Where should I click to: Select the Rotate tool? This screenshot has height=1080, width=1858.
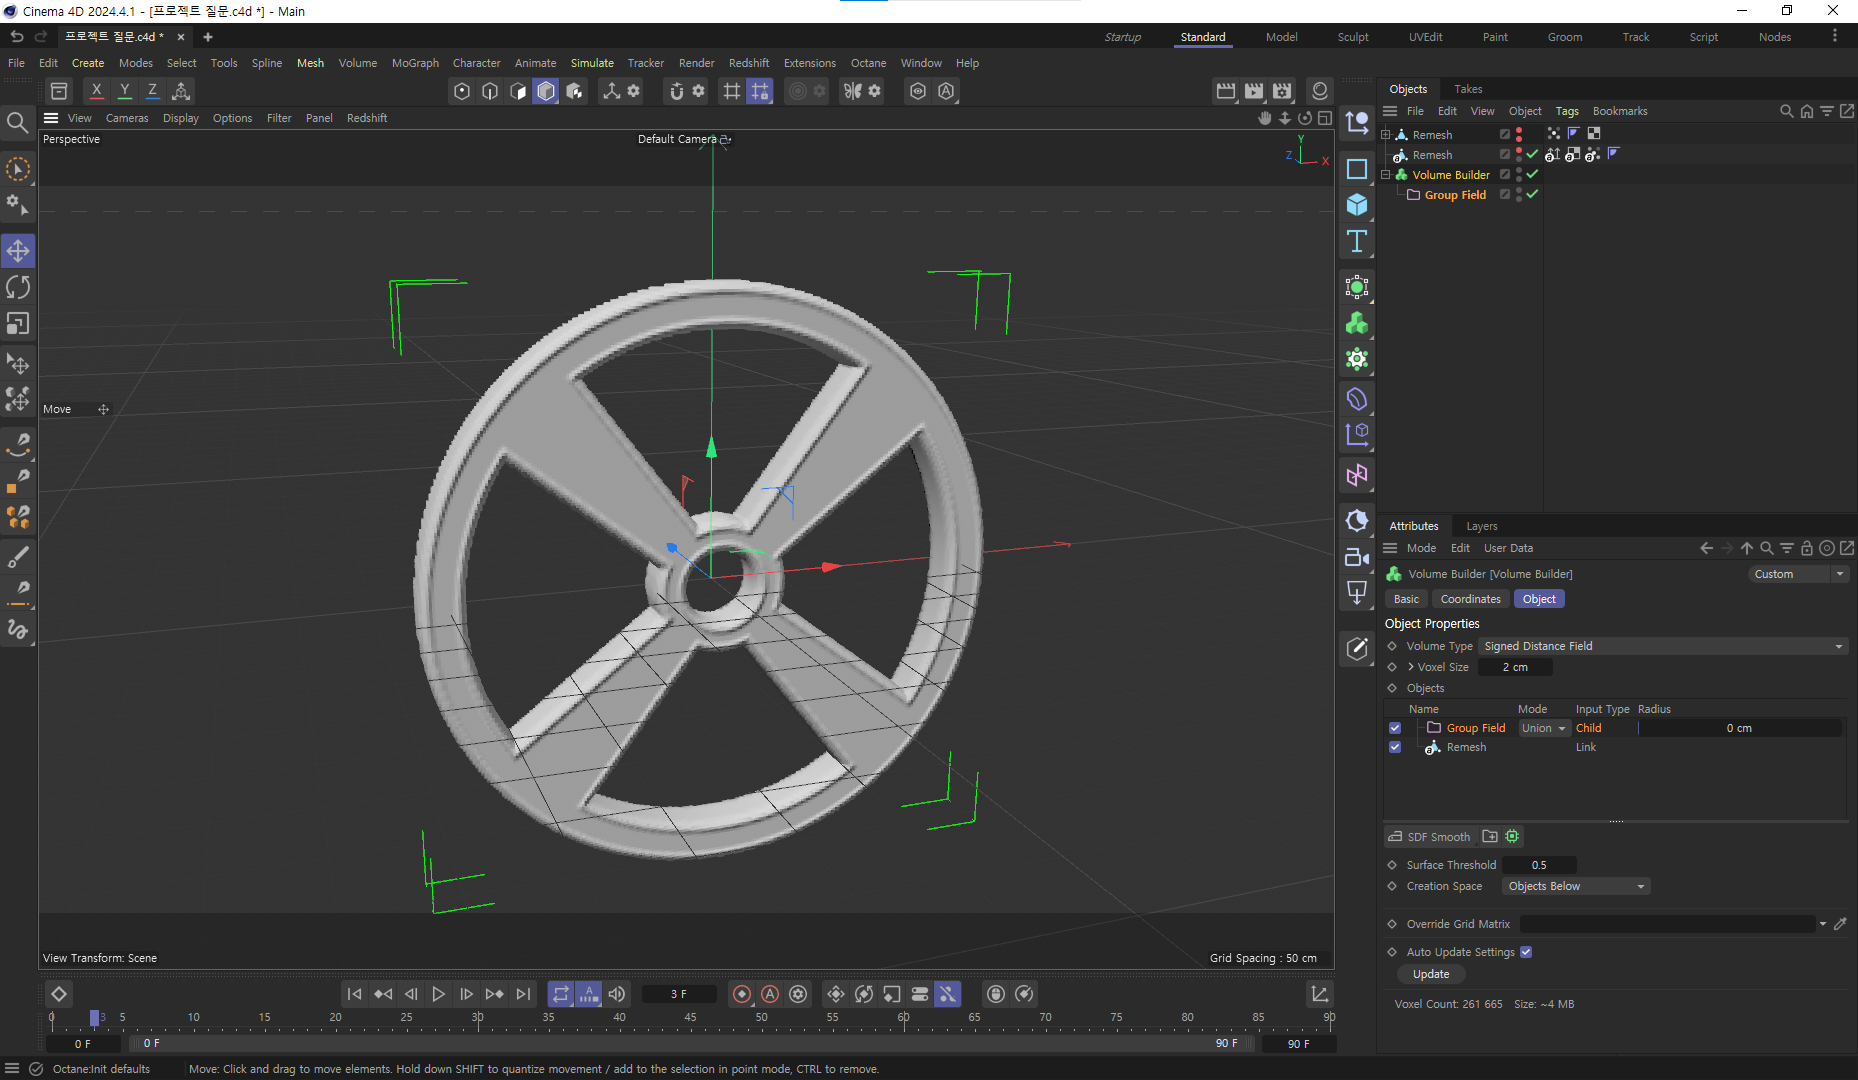pos(18,288)
